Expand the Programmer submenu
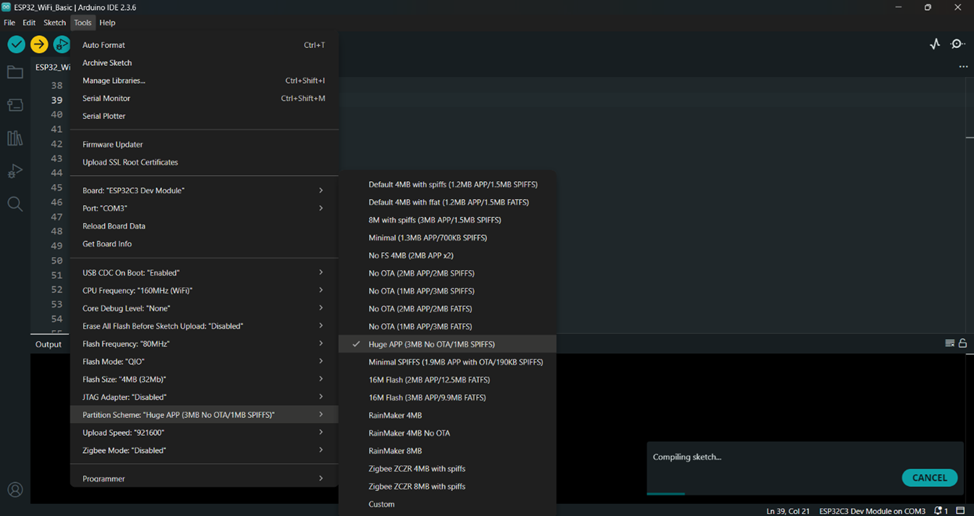 [x=204, y=478]
